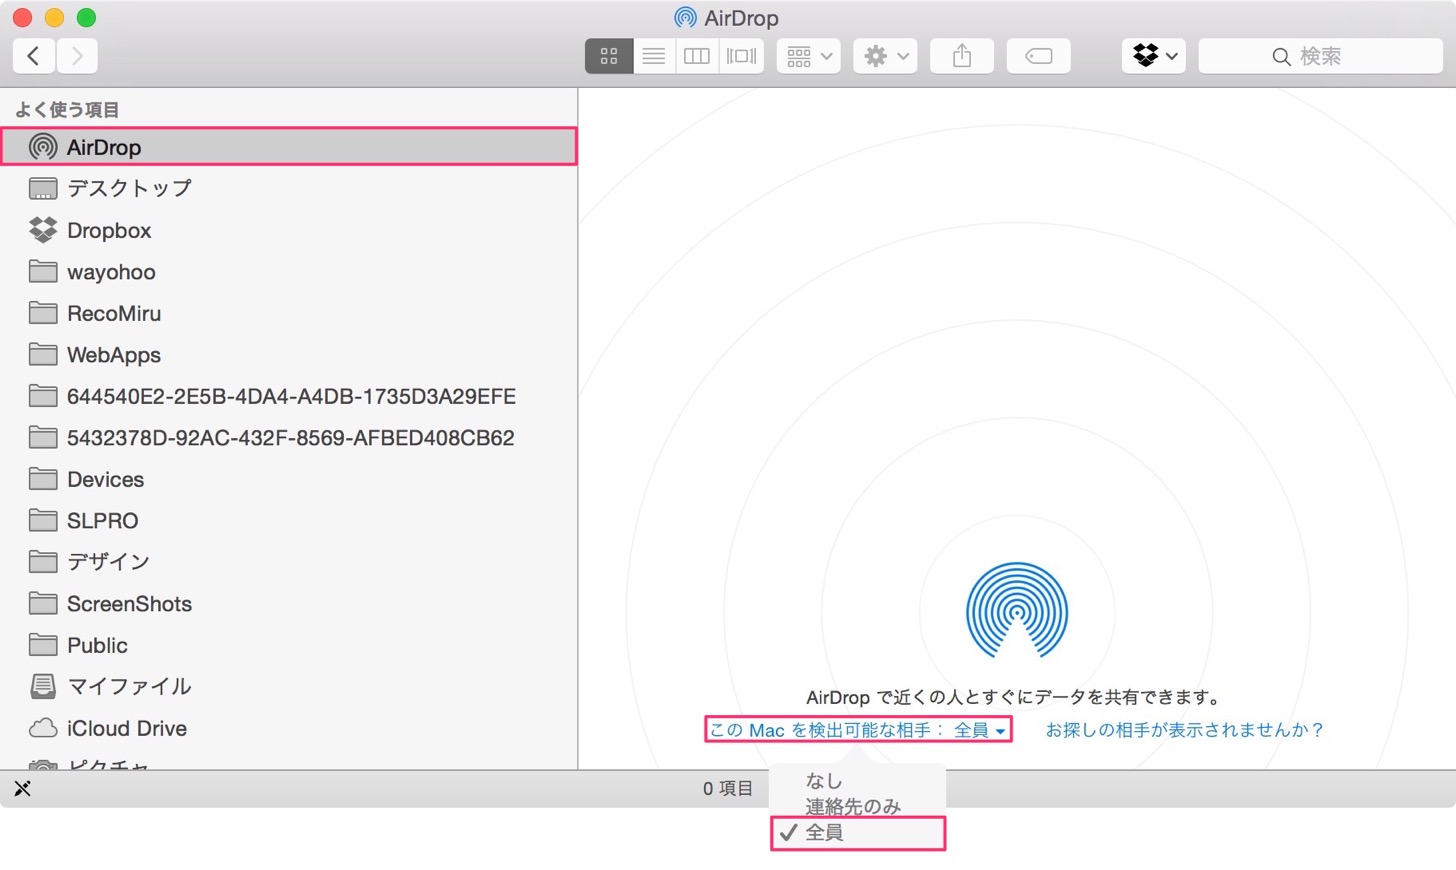Click お探しの相手が表示されませんか？ link
Screen dimensions: 1456x870
pos(1184,730)
